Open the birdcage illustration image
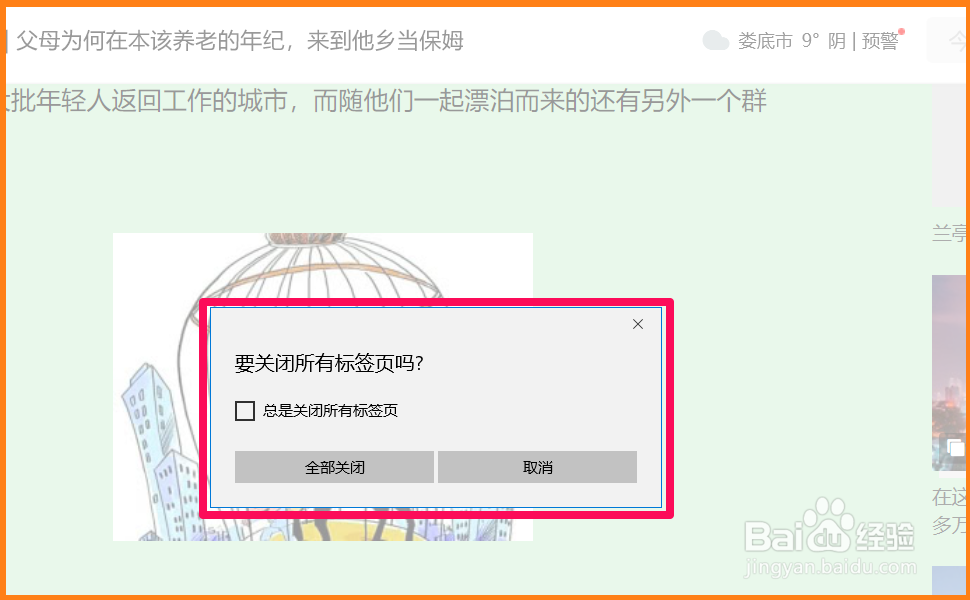The width and height of the screenshot is (970, 600). pyautogui.click(x=323, y=387)
